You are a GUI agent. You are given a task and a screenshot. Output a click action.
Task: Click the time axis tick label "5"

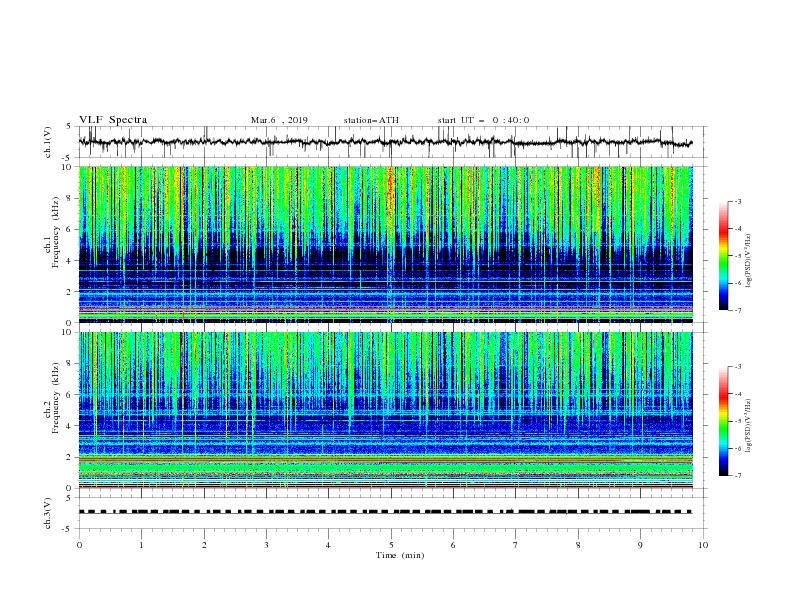tap(391, 545)
